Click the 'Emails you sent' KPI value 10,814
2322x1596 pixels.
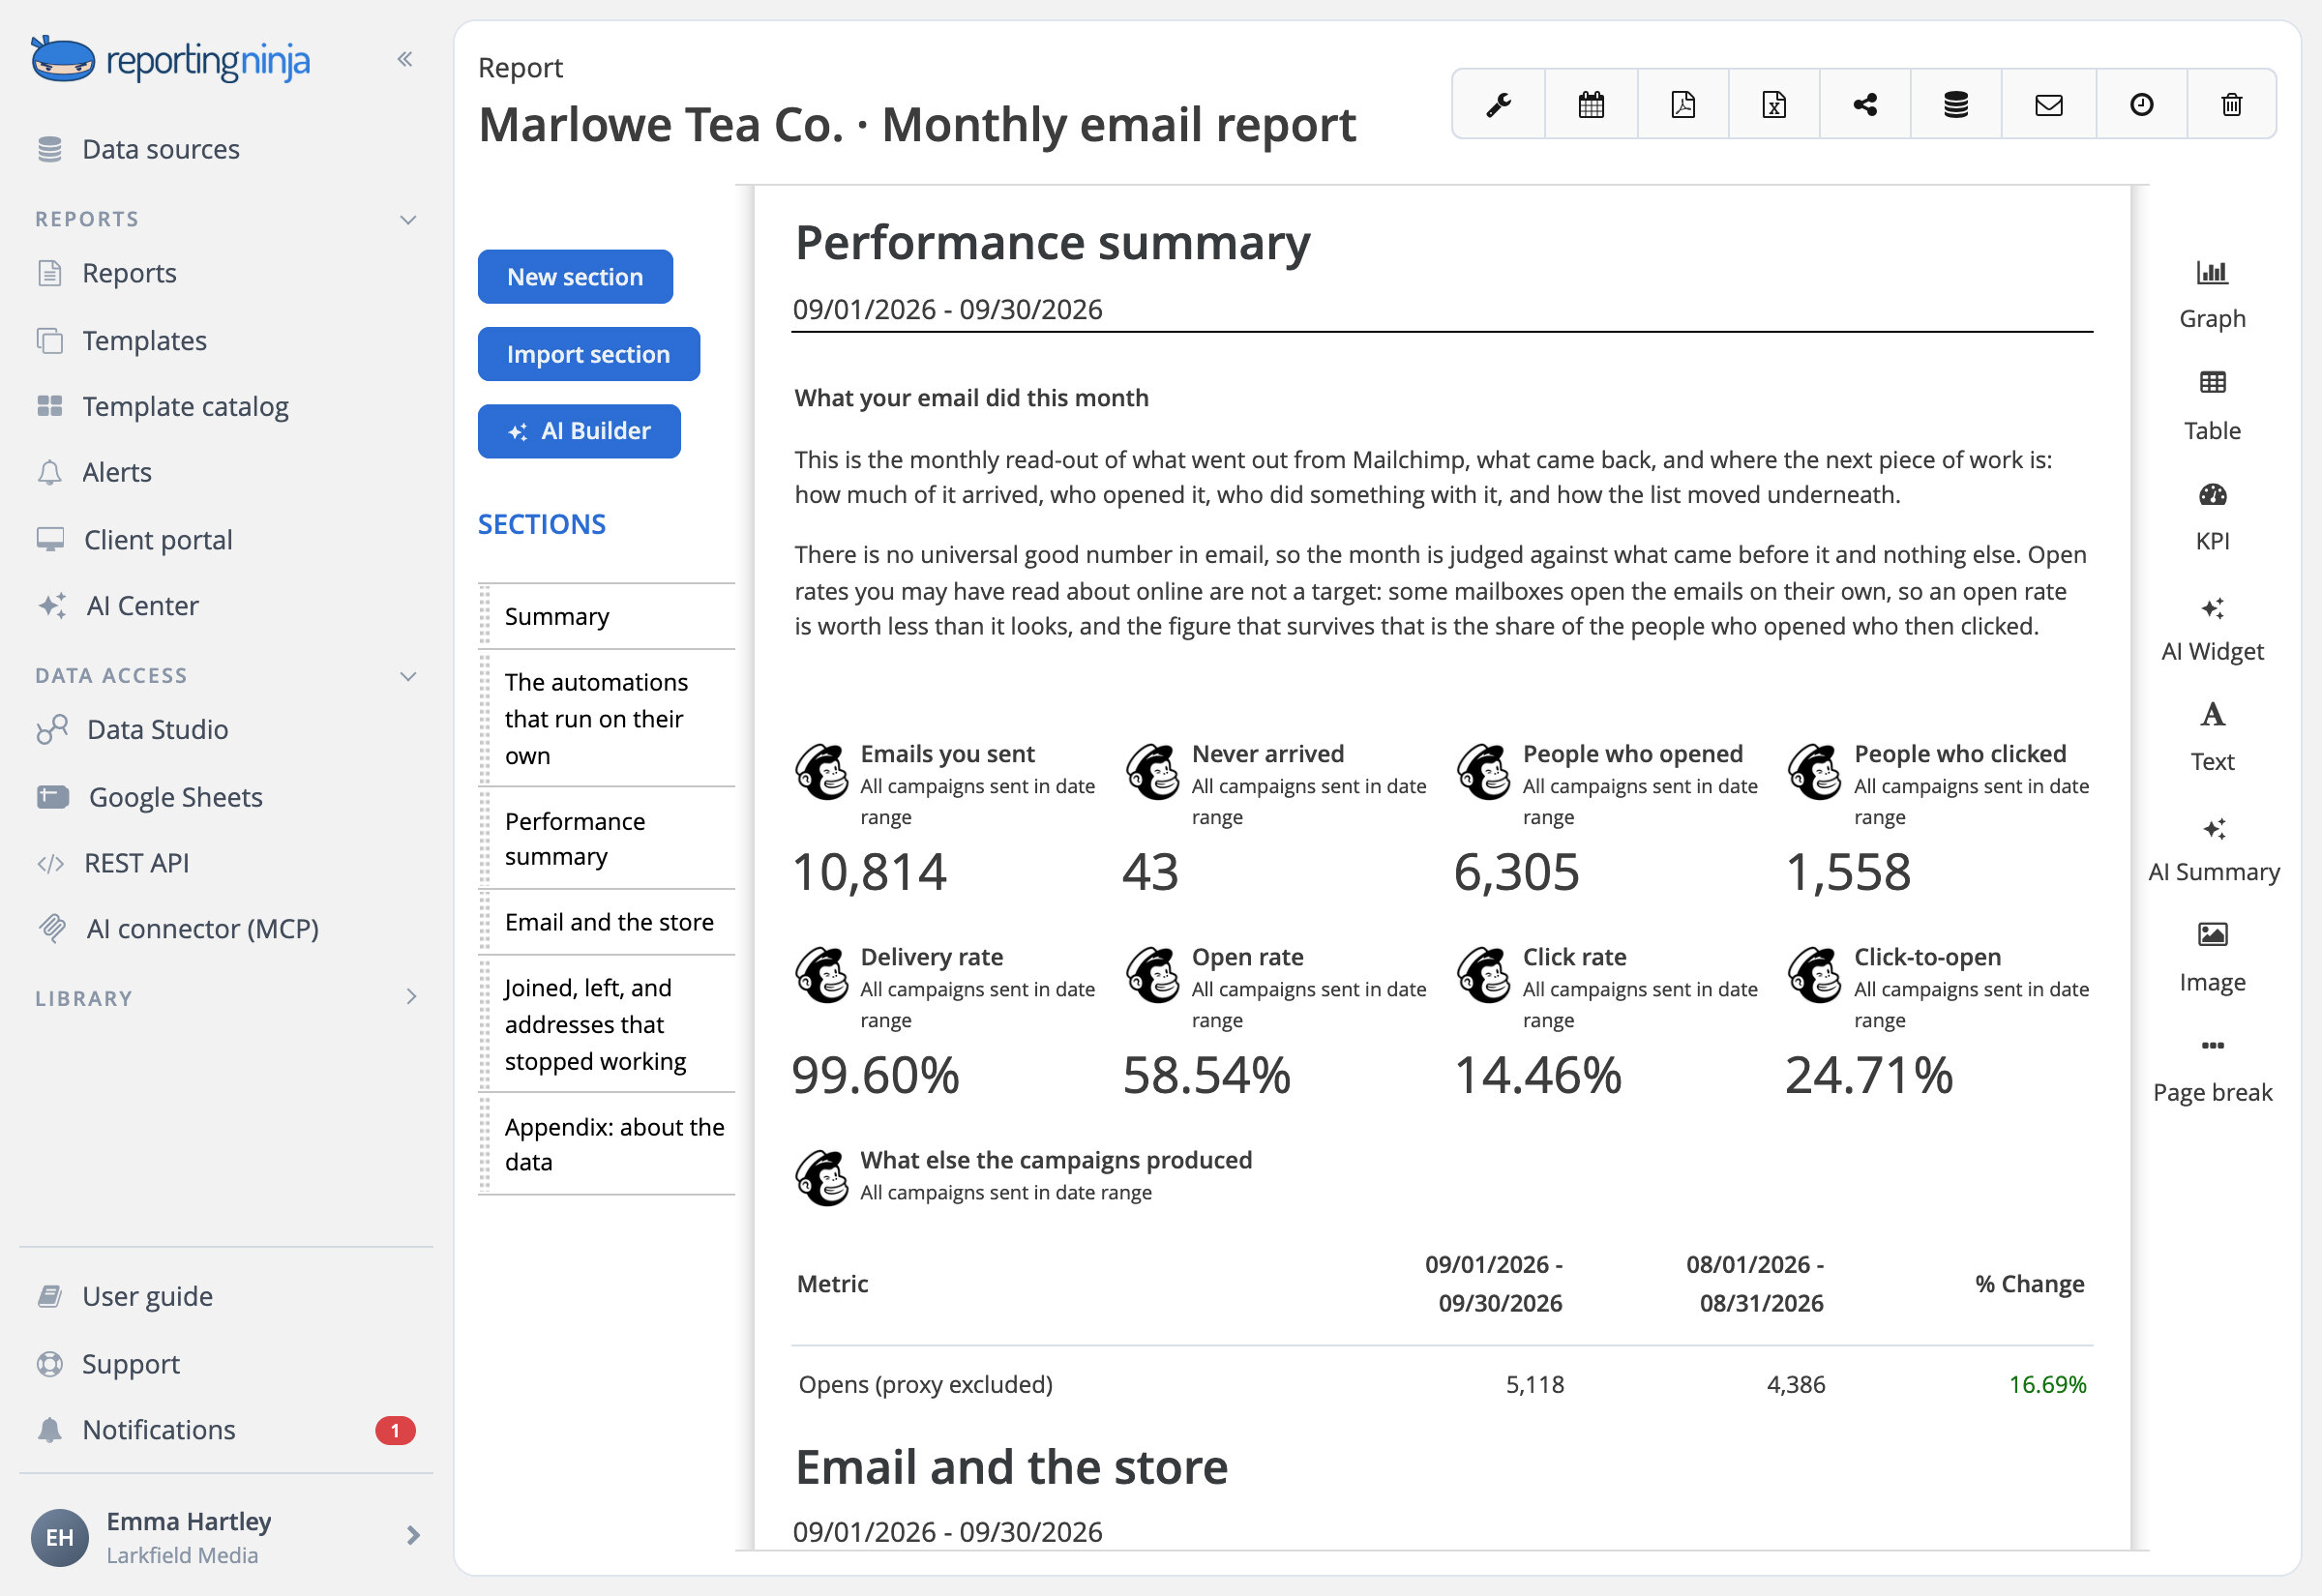(x=869, y=872)
